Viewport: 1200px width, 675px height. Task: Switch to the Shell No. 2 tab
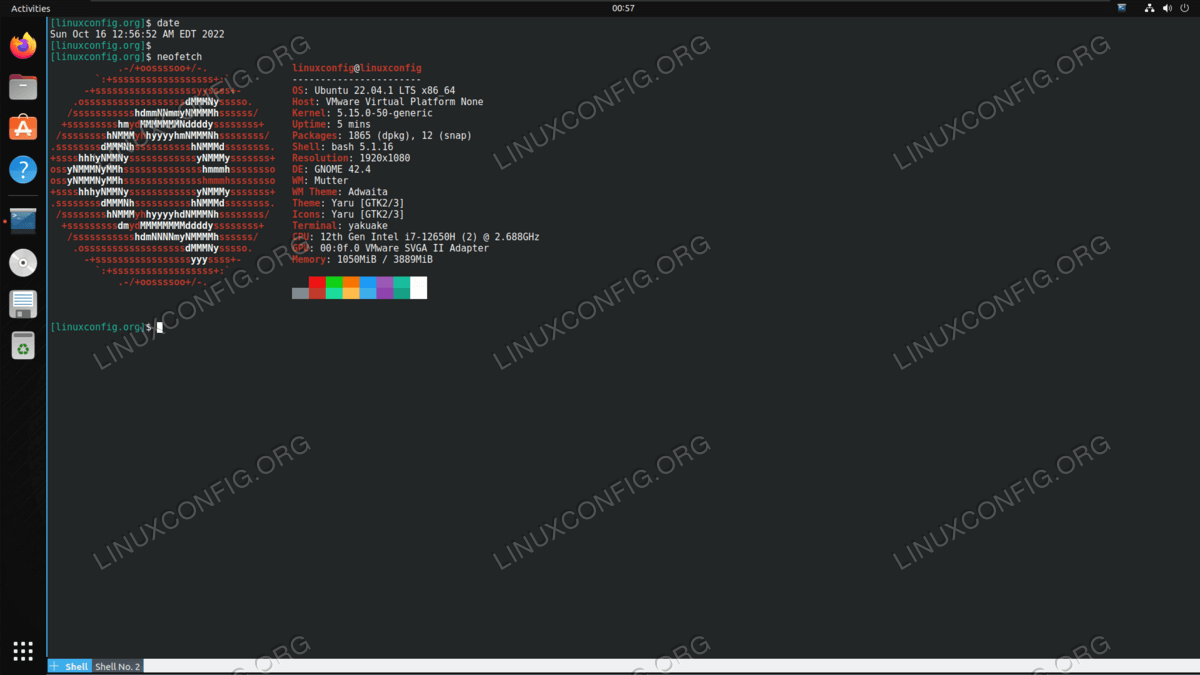(118, 666)
